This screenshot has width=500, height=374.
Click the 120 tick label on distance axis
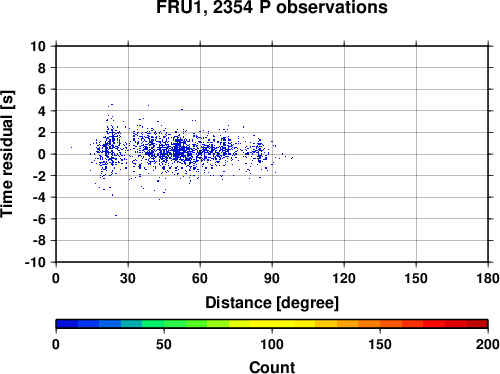pos(344,278)
